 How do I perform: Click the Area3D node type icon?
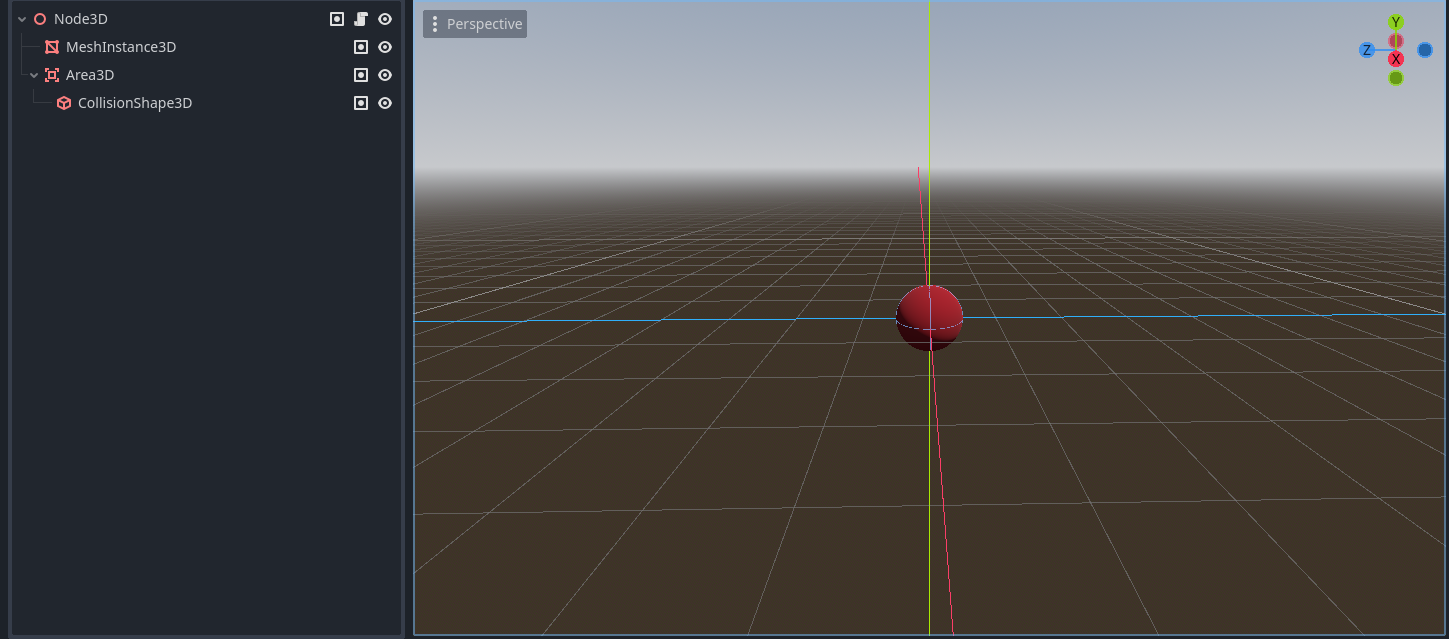tap(52, 75)
